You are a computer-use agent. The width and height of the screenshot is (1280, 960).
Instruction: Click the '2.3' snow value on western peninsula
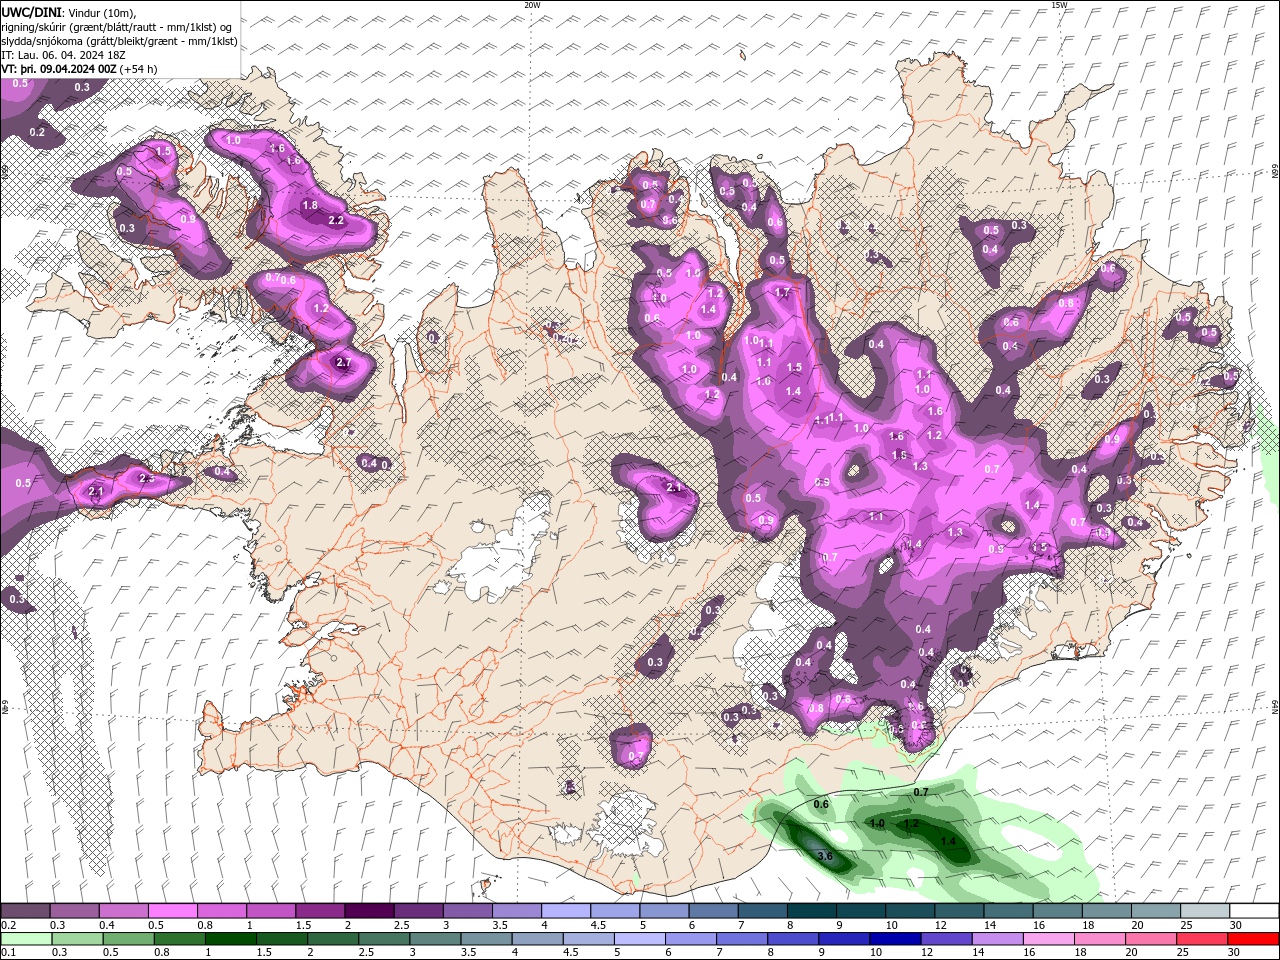coord(146,479)
